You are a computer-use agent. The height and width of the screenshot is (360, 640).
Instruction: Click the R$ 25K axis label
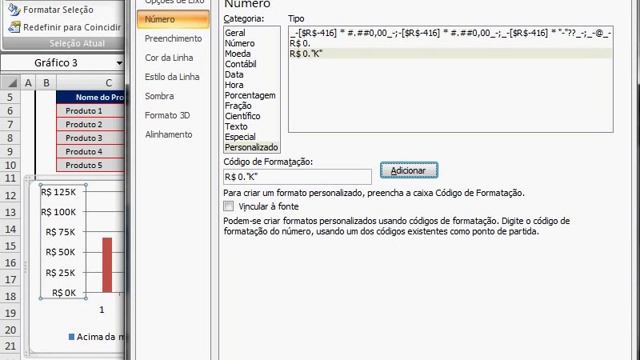coord(60,272)
